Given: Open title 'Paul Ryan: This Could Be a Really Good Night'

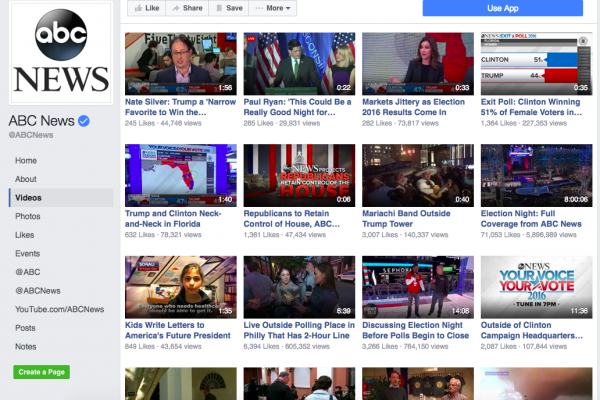Looking at the screenshot, I should [x=297, y=107].
